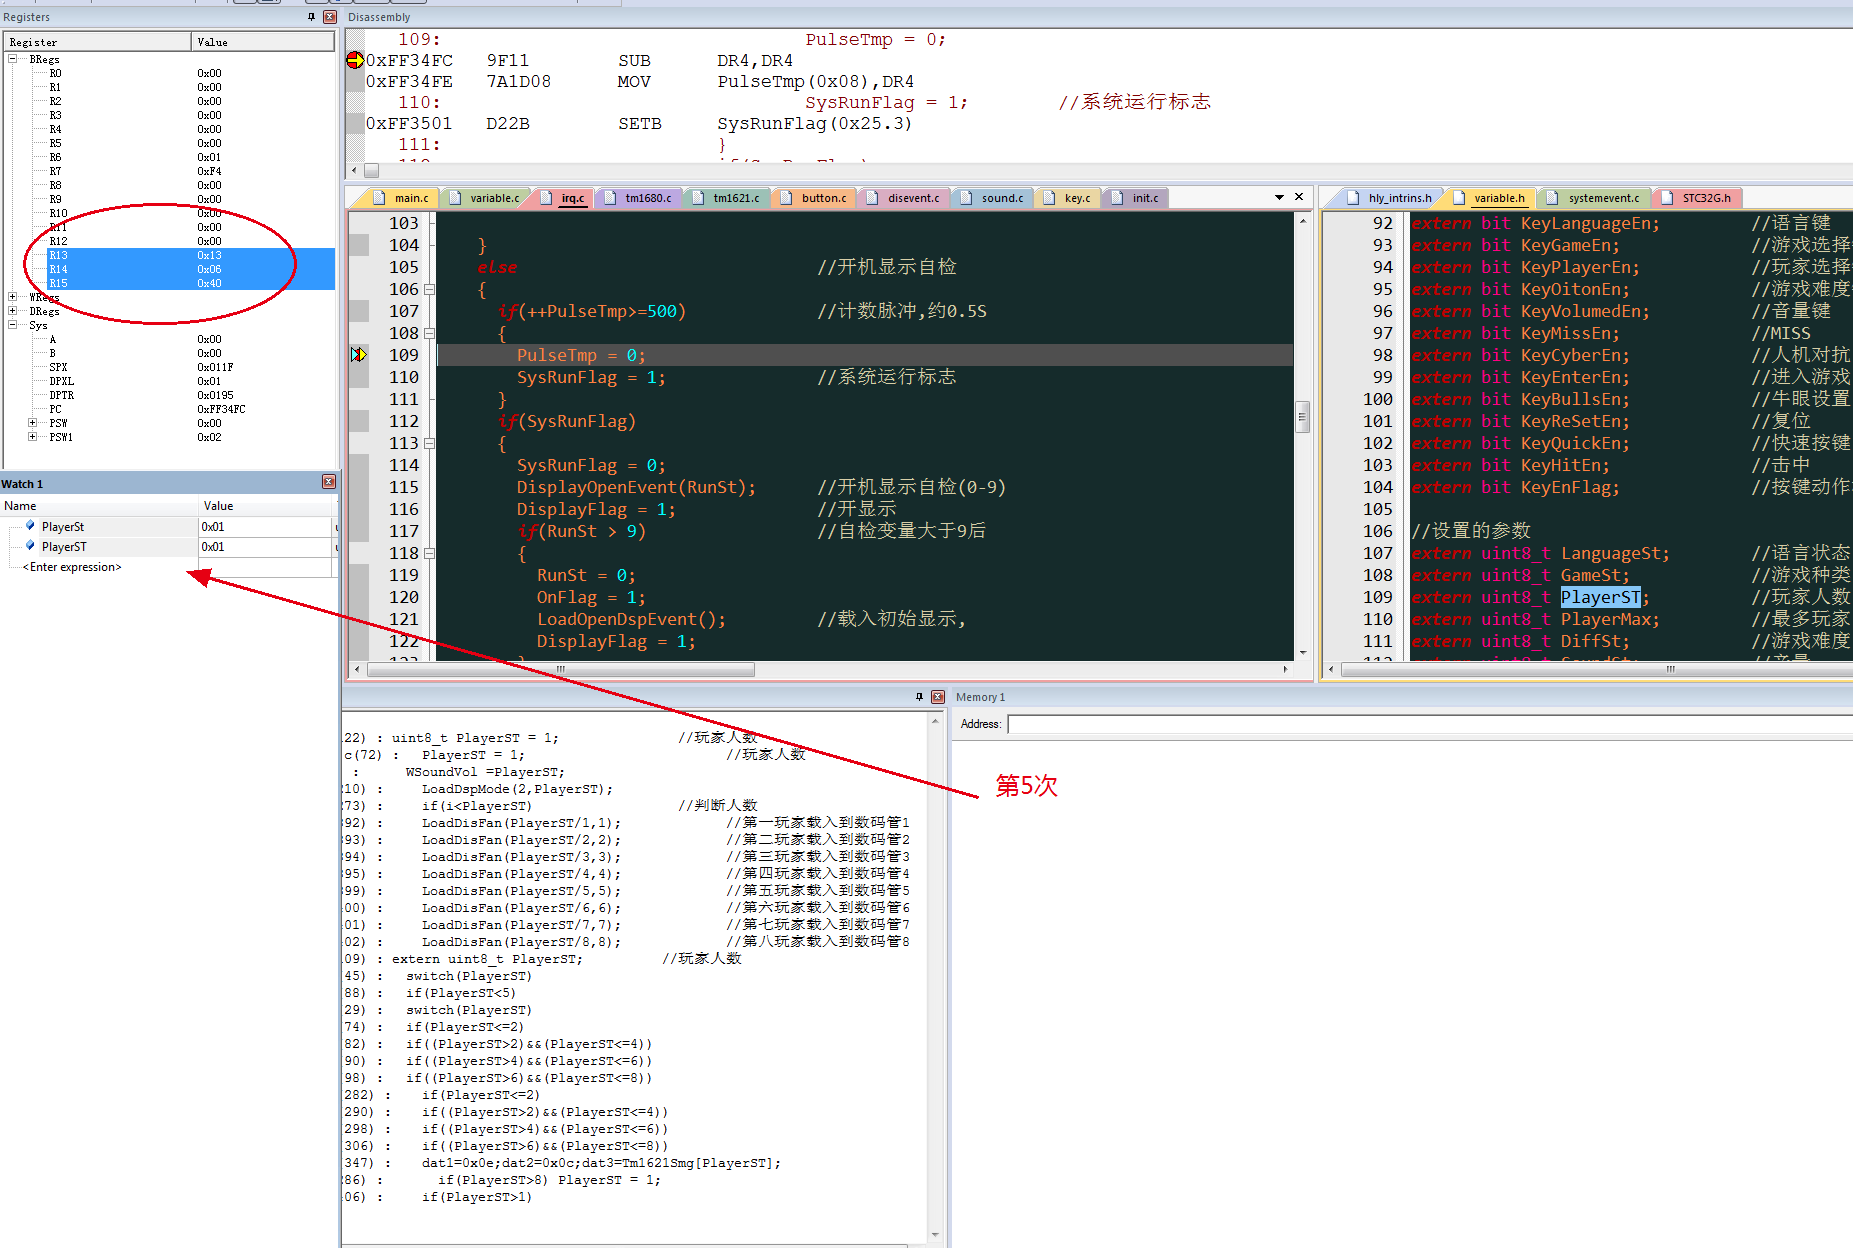
Task: Click the breakpoint margin at line 112
Action: click(x=359, y=421)
